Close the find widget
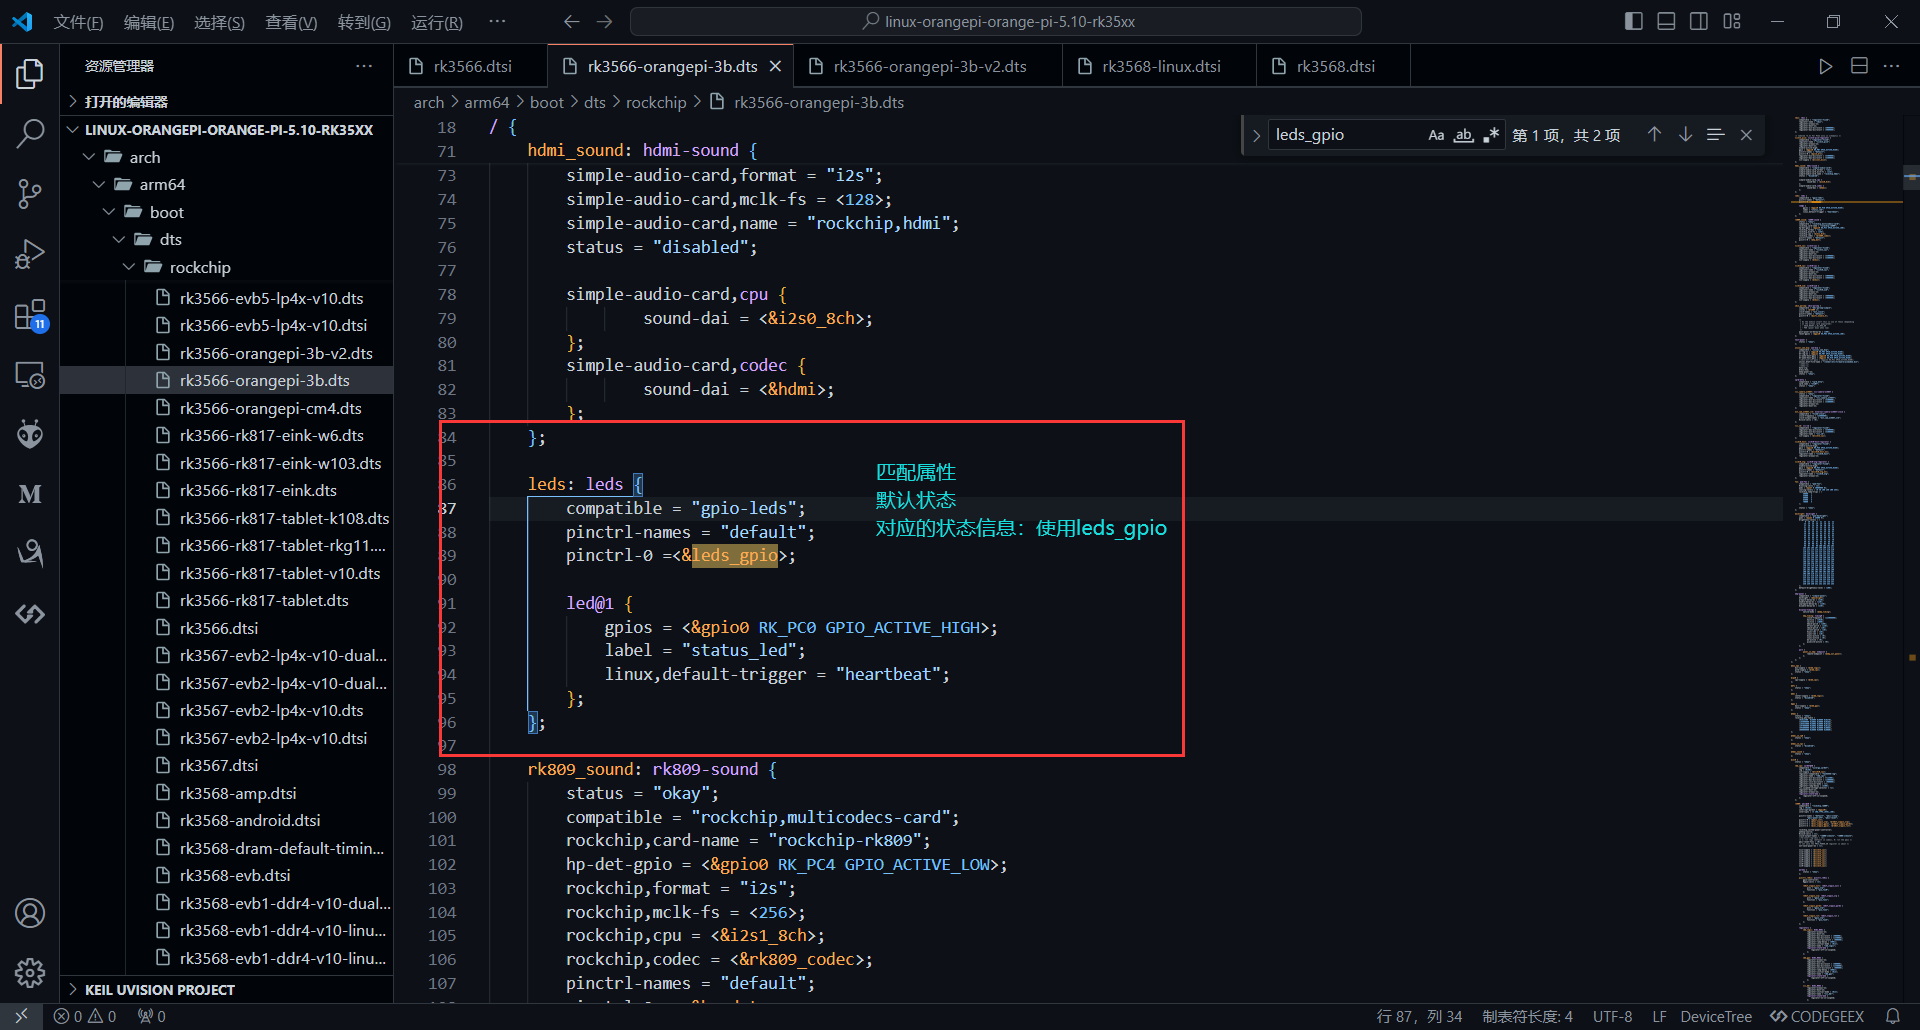The height and width of the screenshot is (1030, 1920). 1746,135
